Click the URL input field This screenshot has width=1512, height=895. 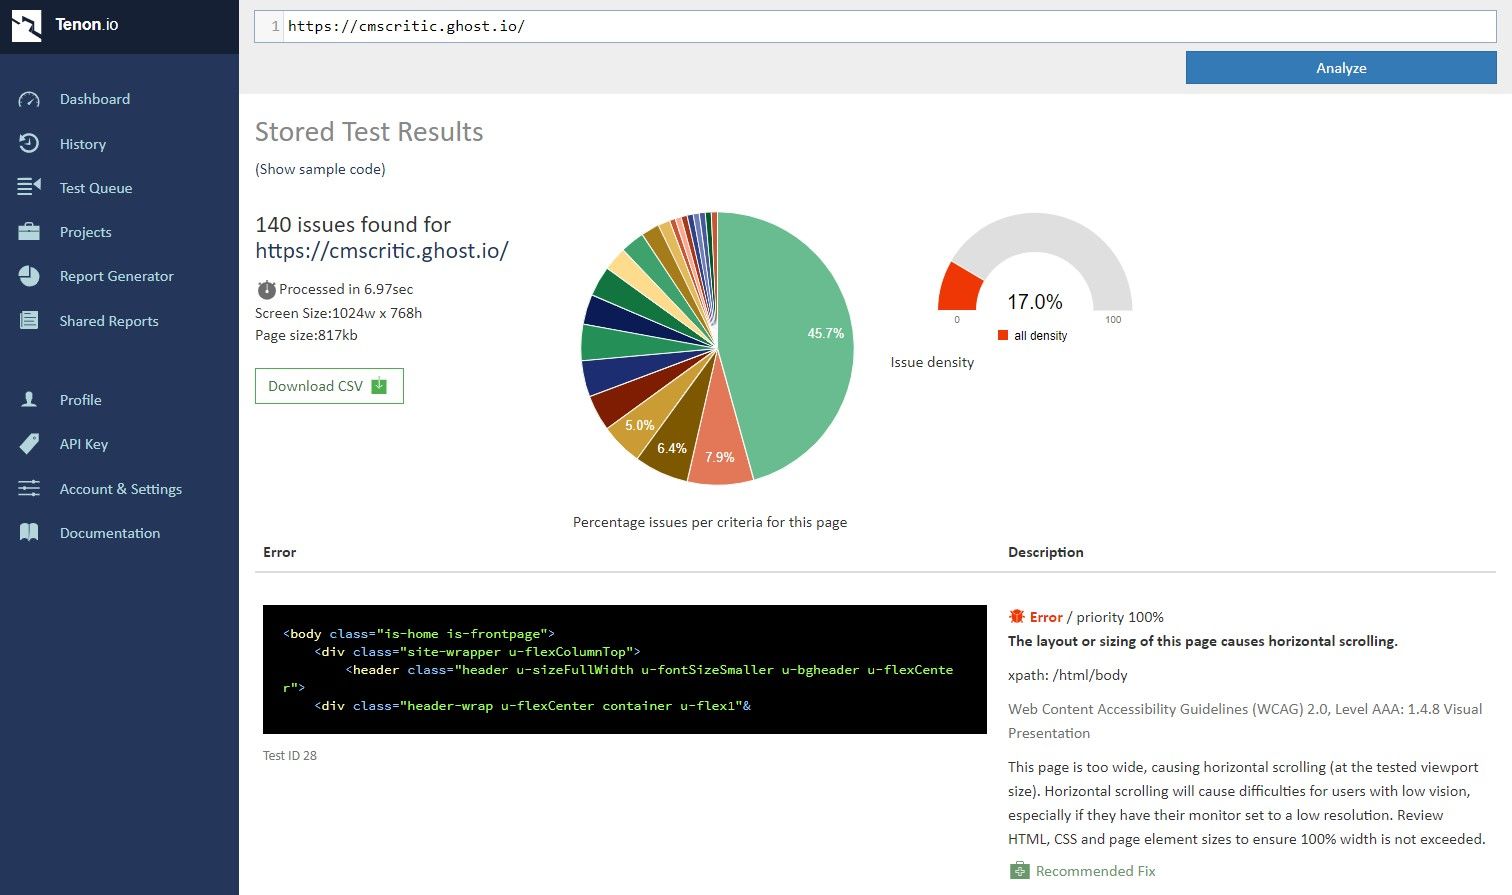point(875,26)
